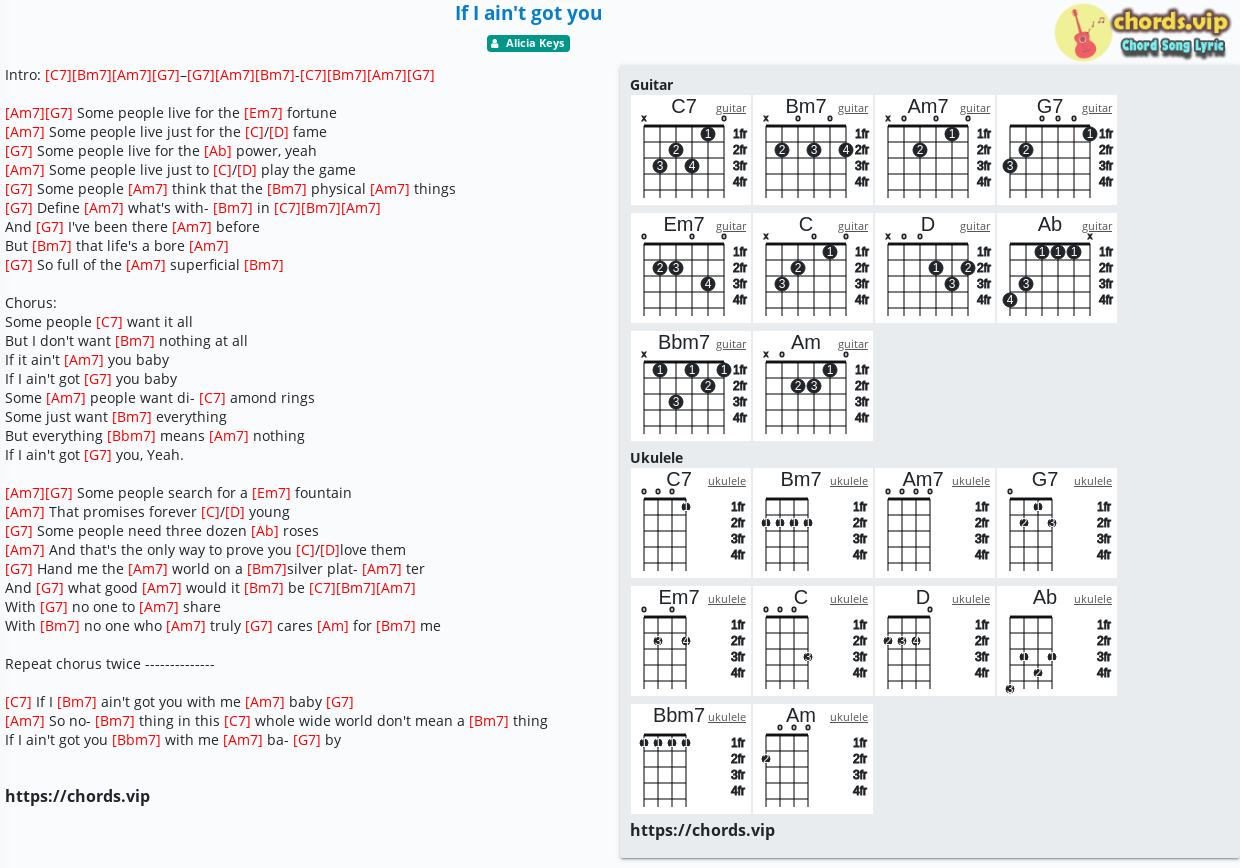This screenshot has width=1240, height=868.
Task: Select the ukulele Bm7 chord diagram
Action: 813,523
